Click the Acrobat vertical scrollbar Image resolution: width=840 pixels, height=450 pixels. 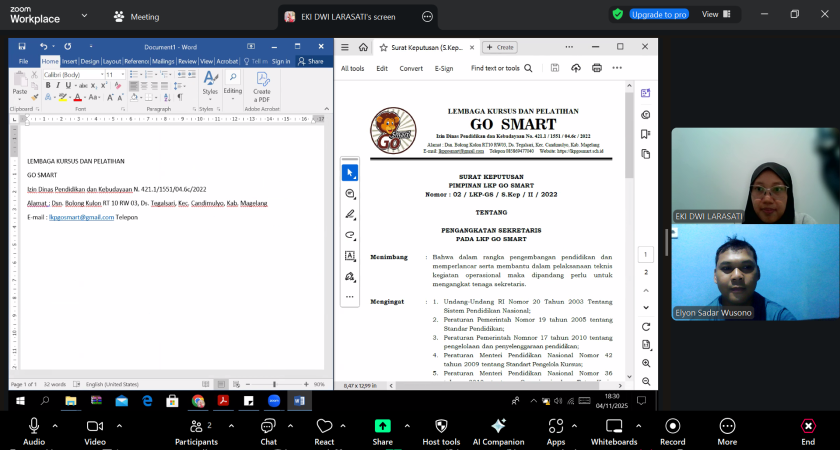pyautogui.click(x=628, y=150)
